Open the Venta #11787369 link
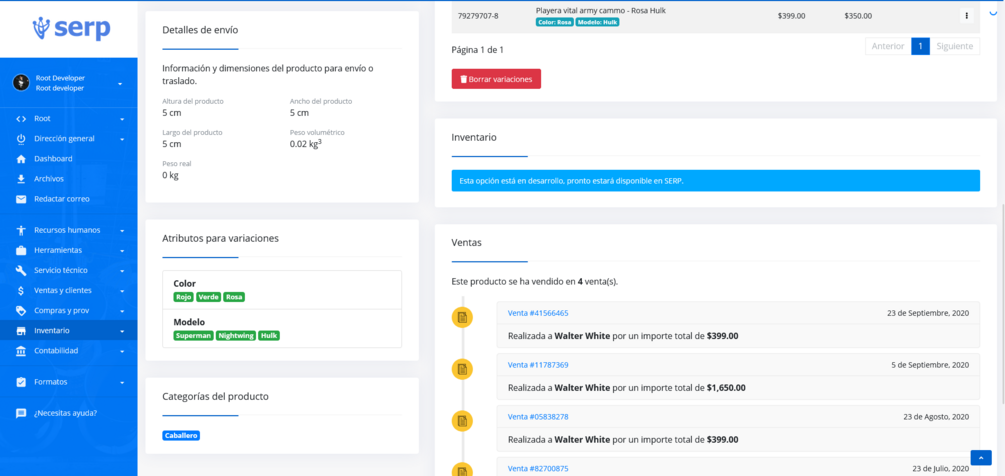The image size is (1005, 476). [x=538, y=365]
